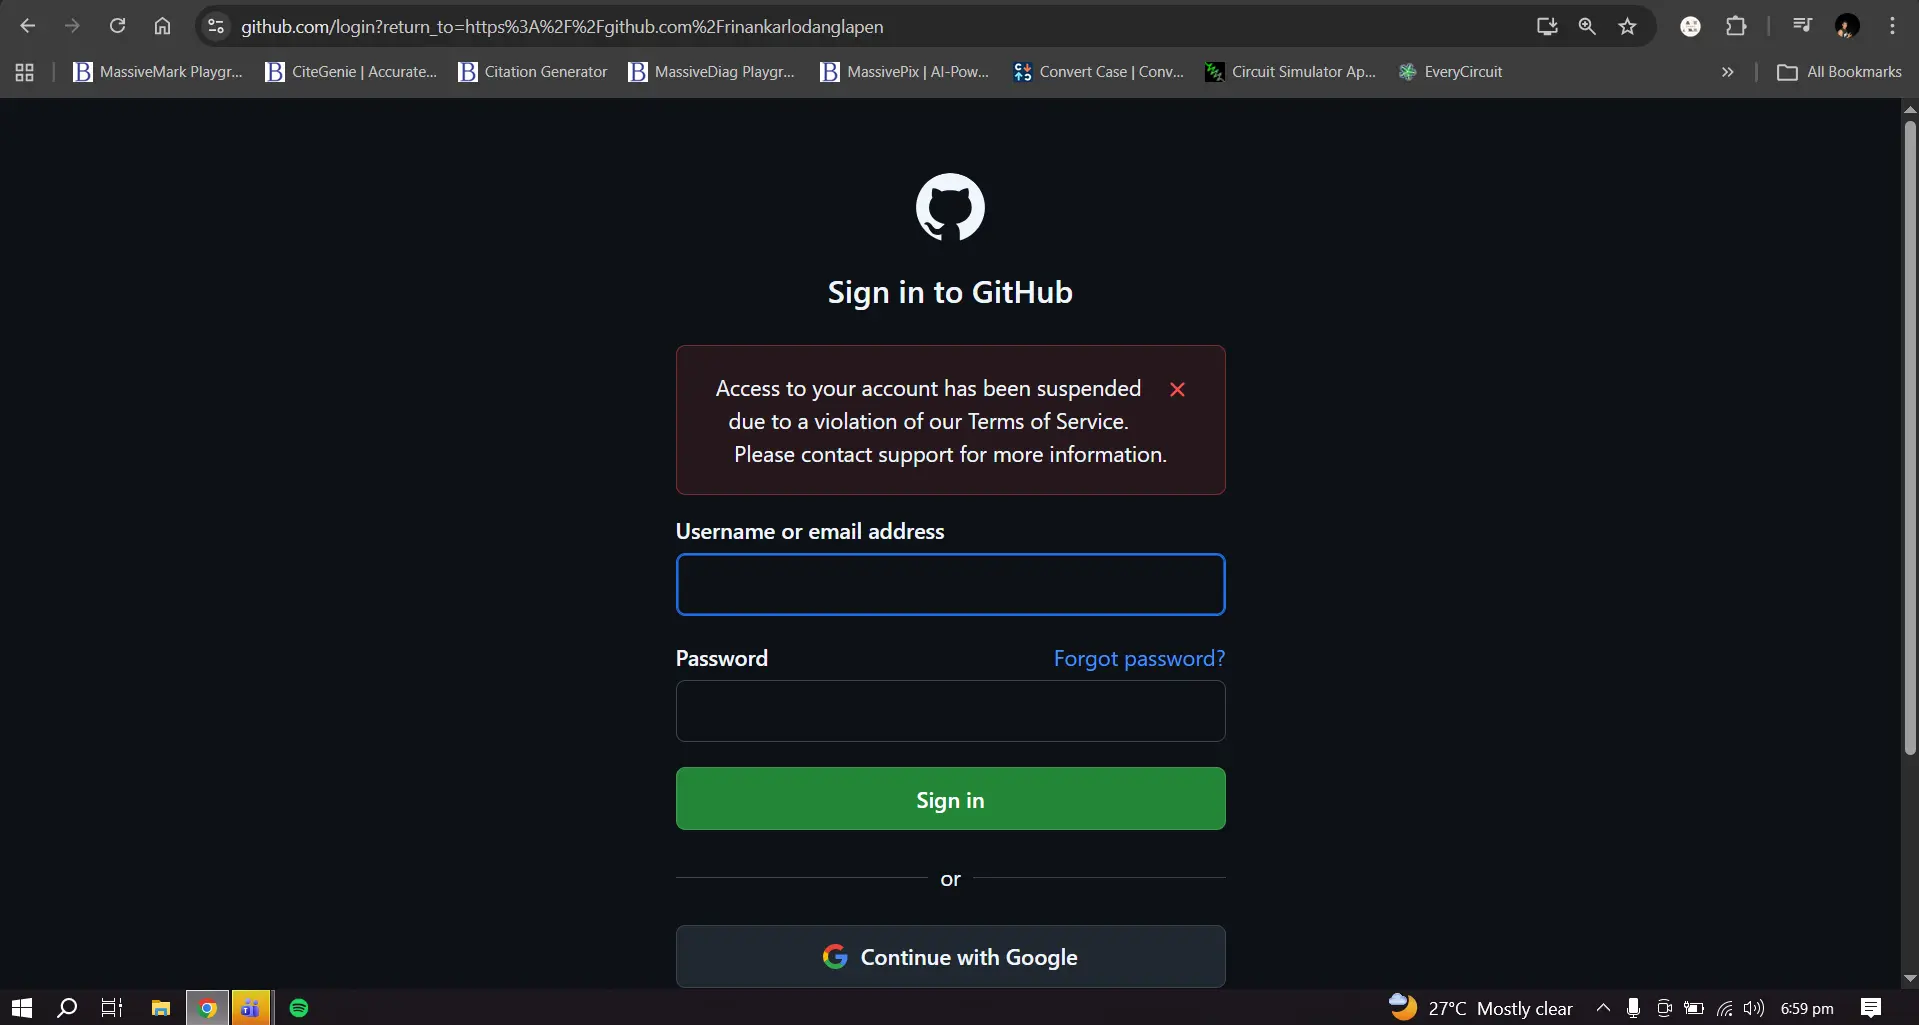1919x1025 pixels.
Task: Expand hidden bookmarks chevron
Action: pos(1727,72)
